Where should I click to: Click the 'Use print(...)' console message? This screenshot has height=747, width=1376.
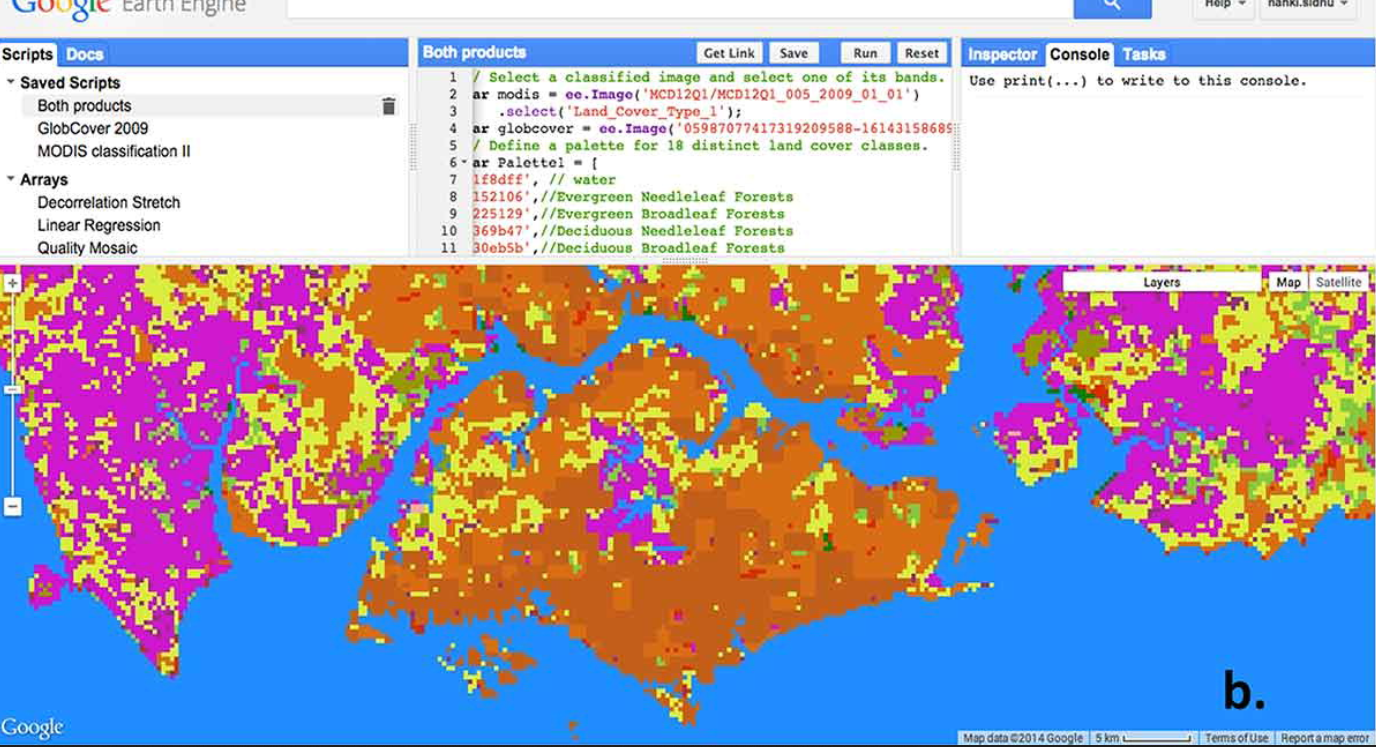1138,81
